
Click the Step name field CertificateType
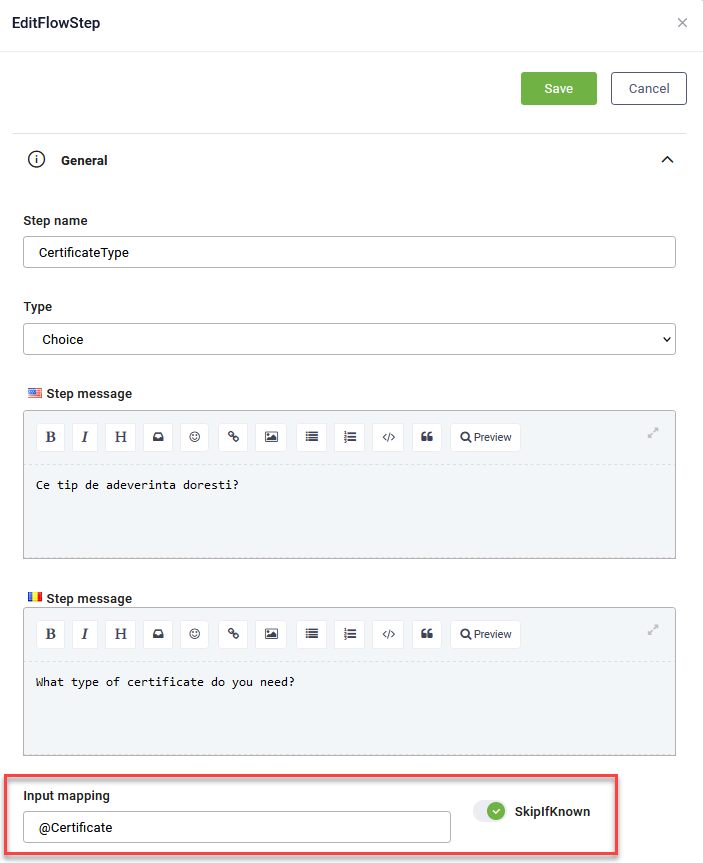(x=349, y=252)
